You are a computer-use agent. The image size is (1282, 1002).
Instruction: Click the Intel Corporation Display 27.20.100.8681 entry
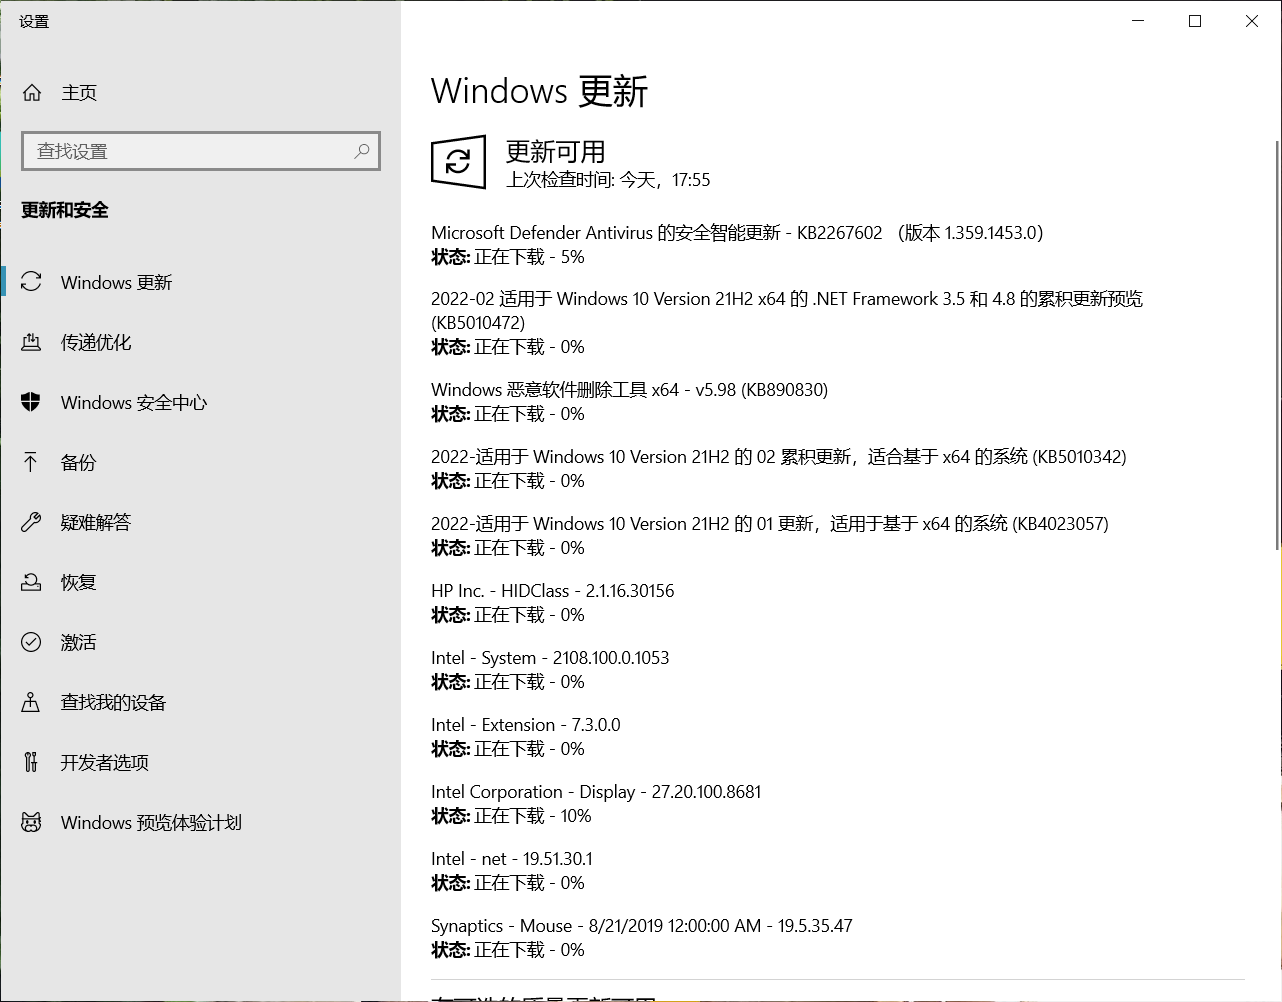click(596, 803)
